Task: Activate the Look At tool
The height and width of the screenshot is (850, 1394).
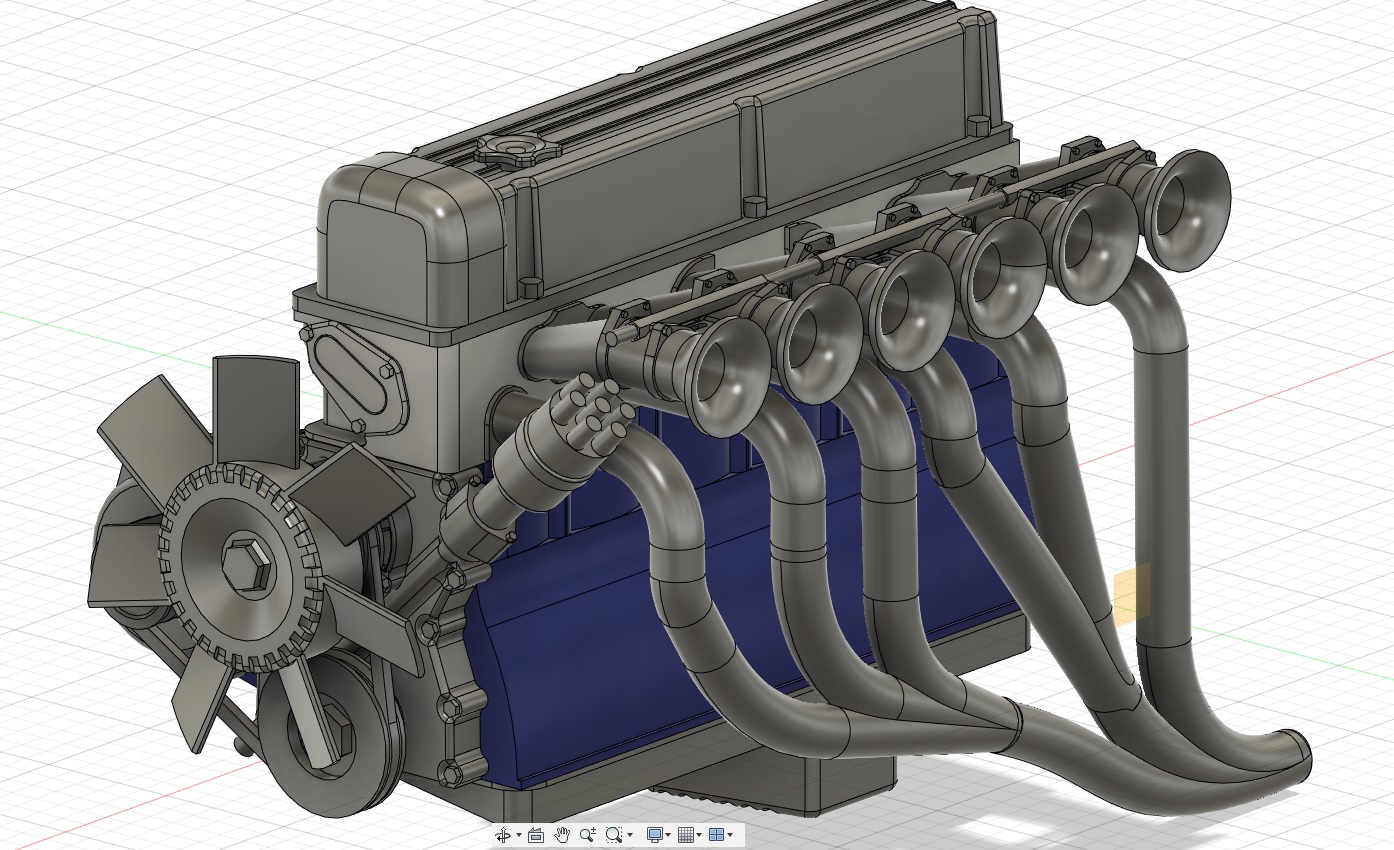Action: pos(536,834)
